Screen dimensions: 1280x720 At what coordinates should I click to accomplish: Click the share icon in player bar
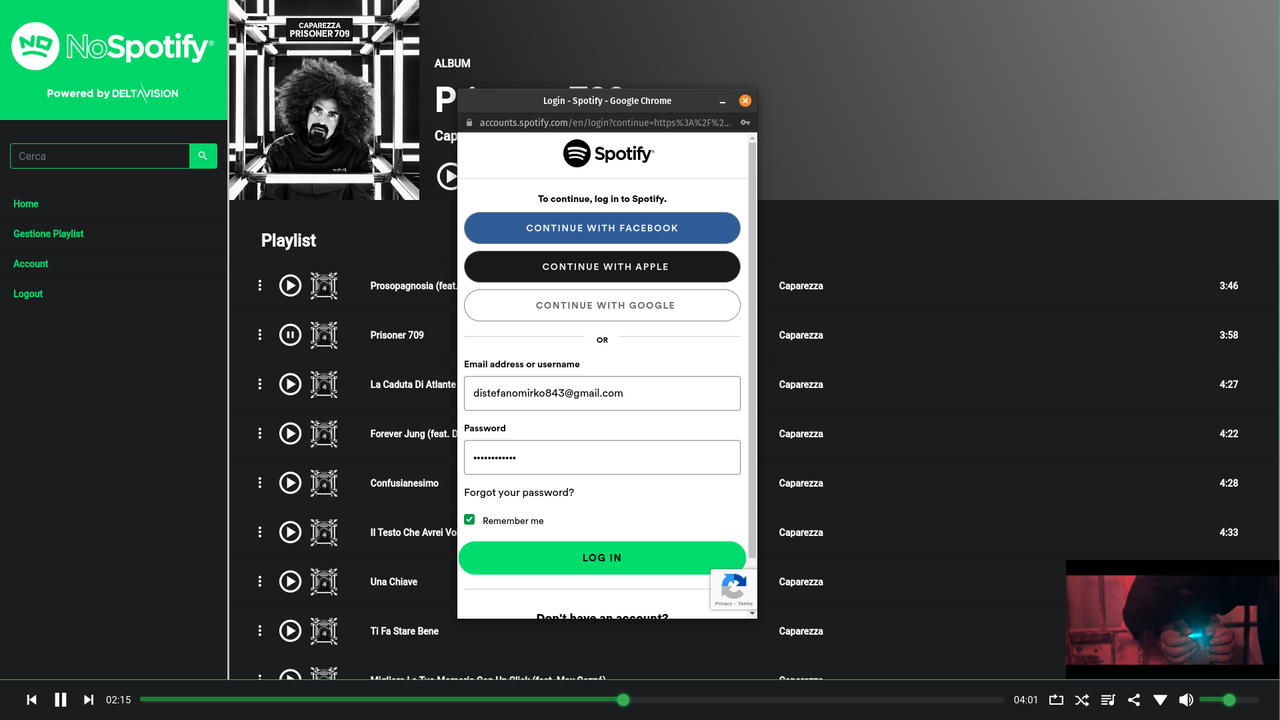click(x=1134, y=700)
